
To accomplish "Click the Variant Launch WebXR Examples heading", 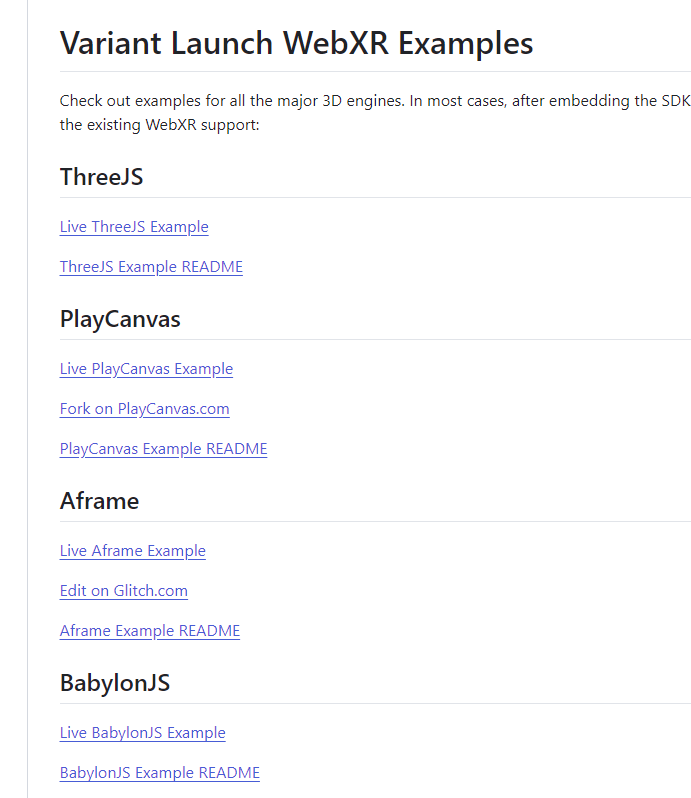I will pyautogui.click(x=296, y=43).
